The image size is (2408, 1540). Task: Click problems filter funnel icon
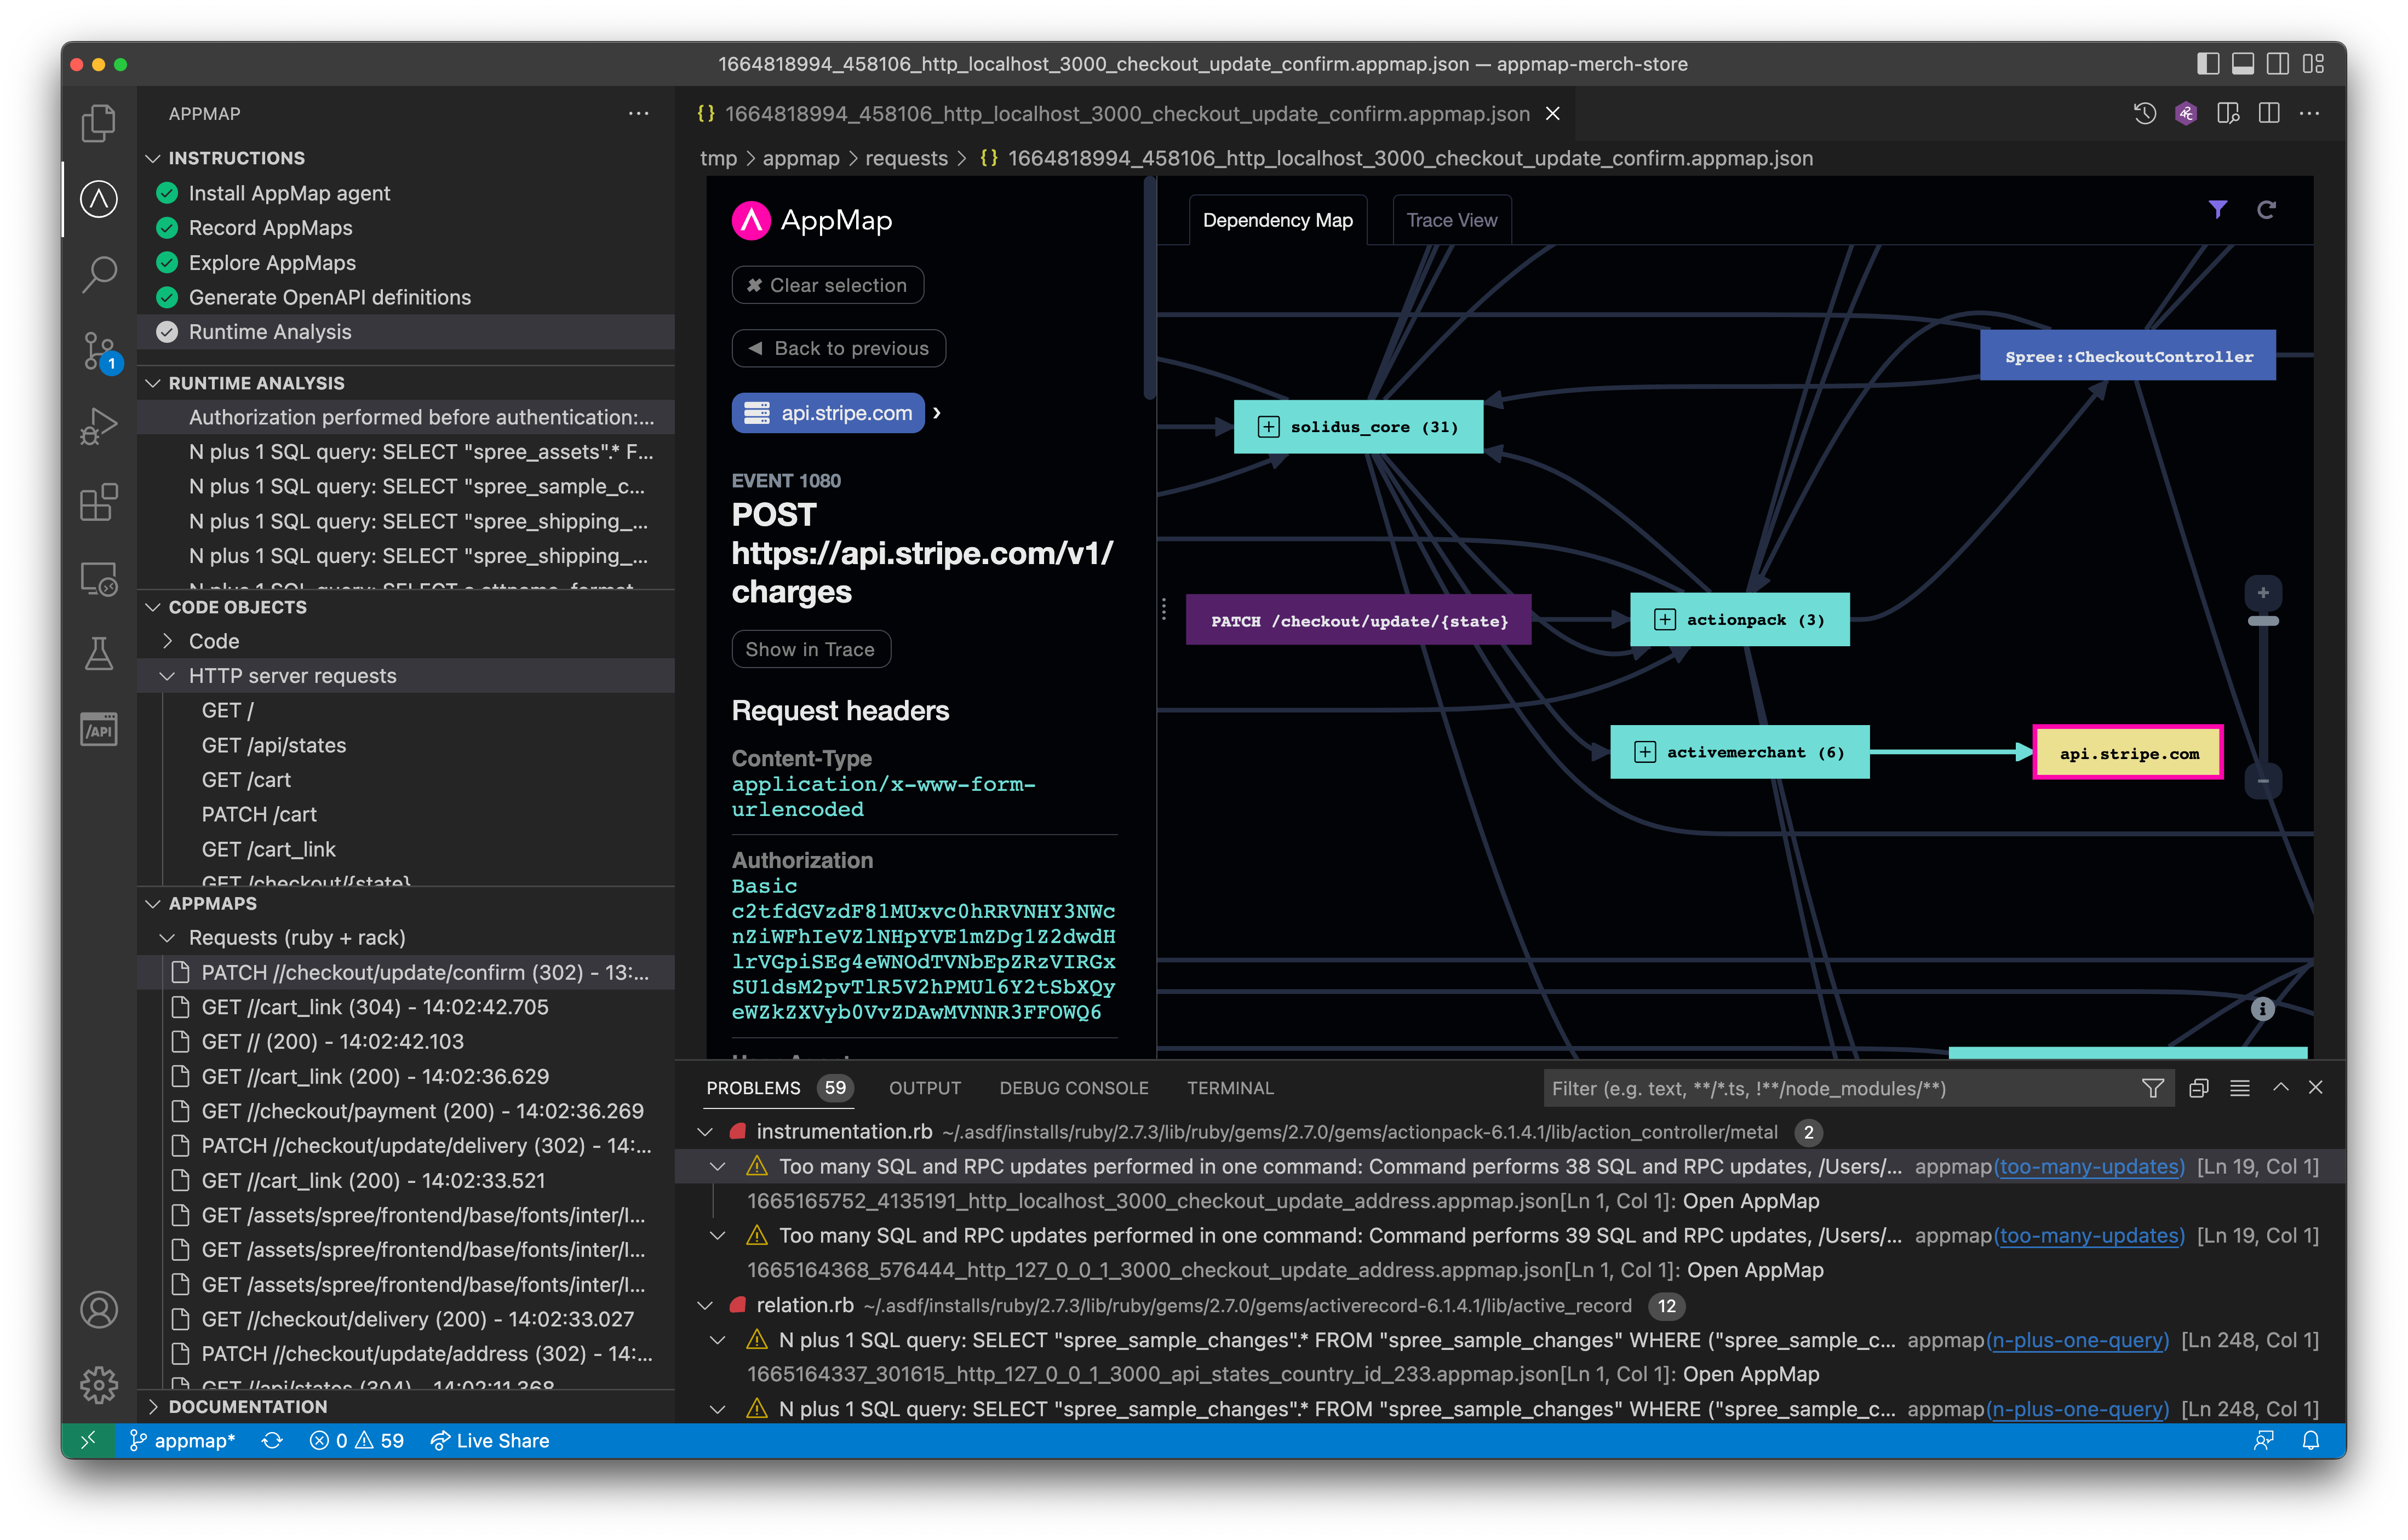2153,1088
